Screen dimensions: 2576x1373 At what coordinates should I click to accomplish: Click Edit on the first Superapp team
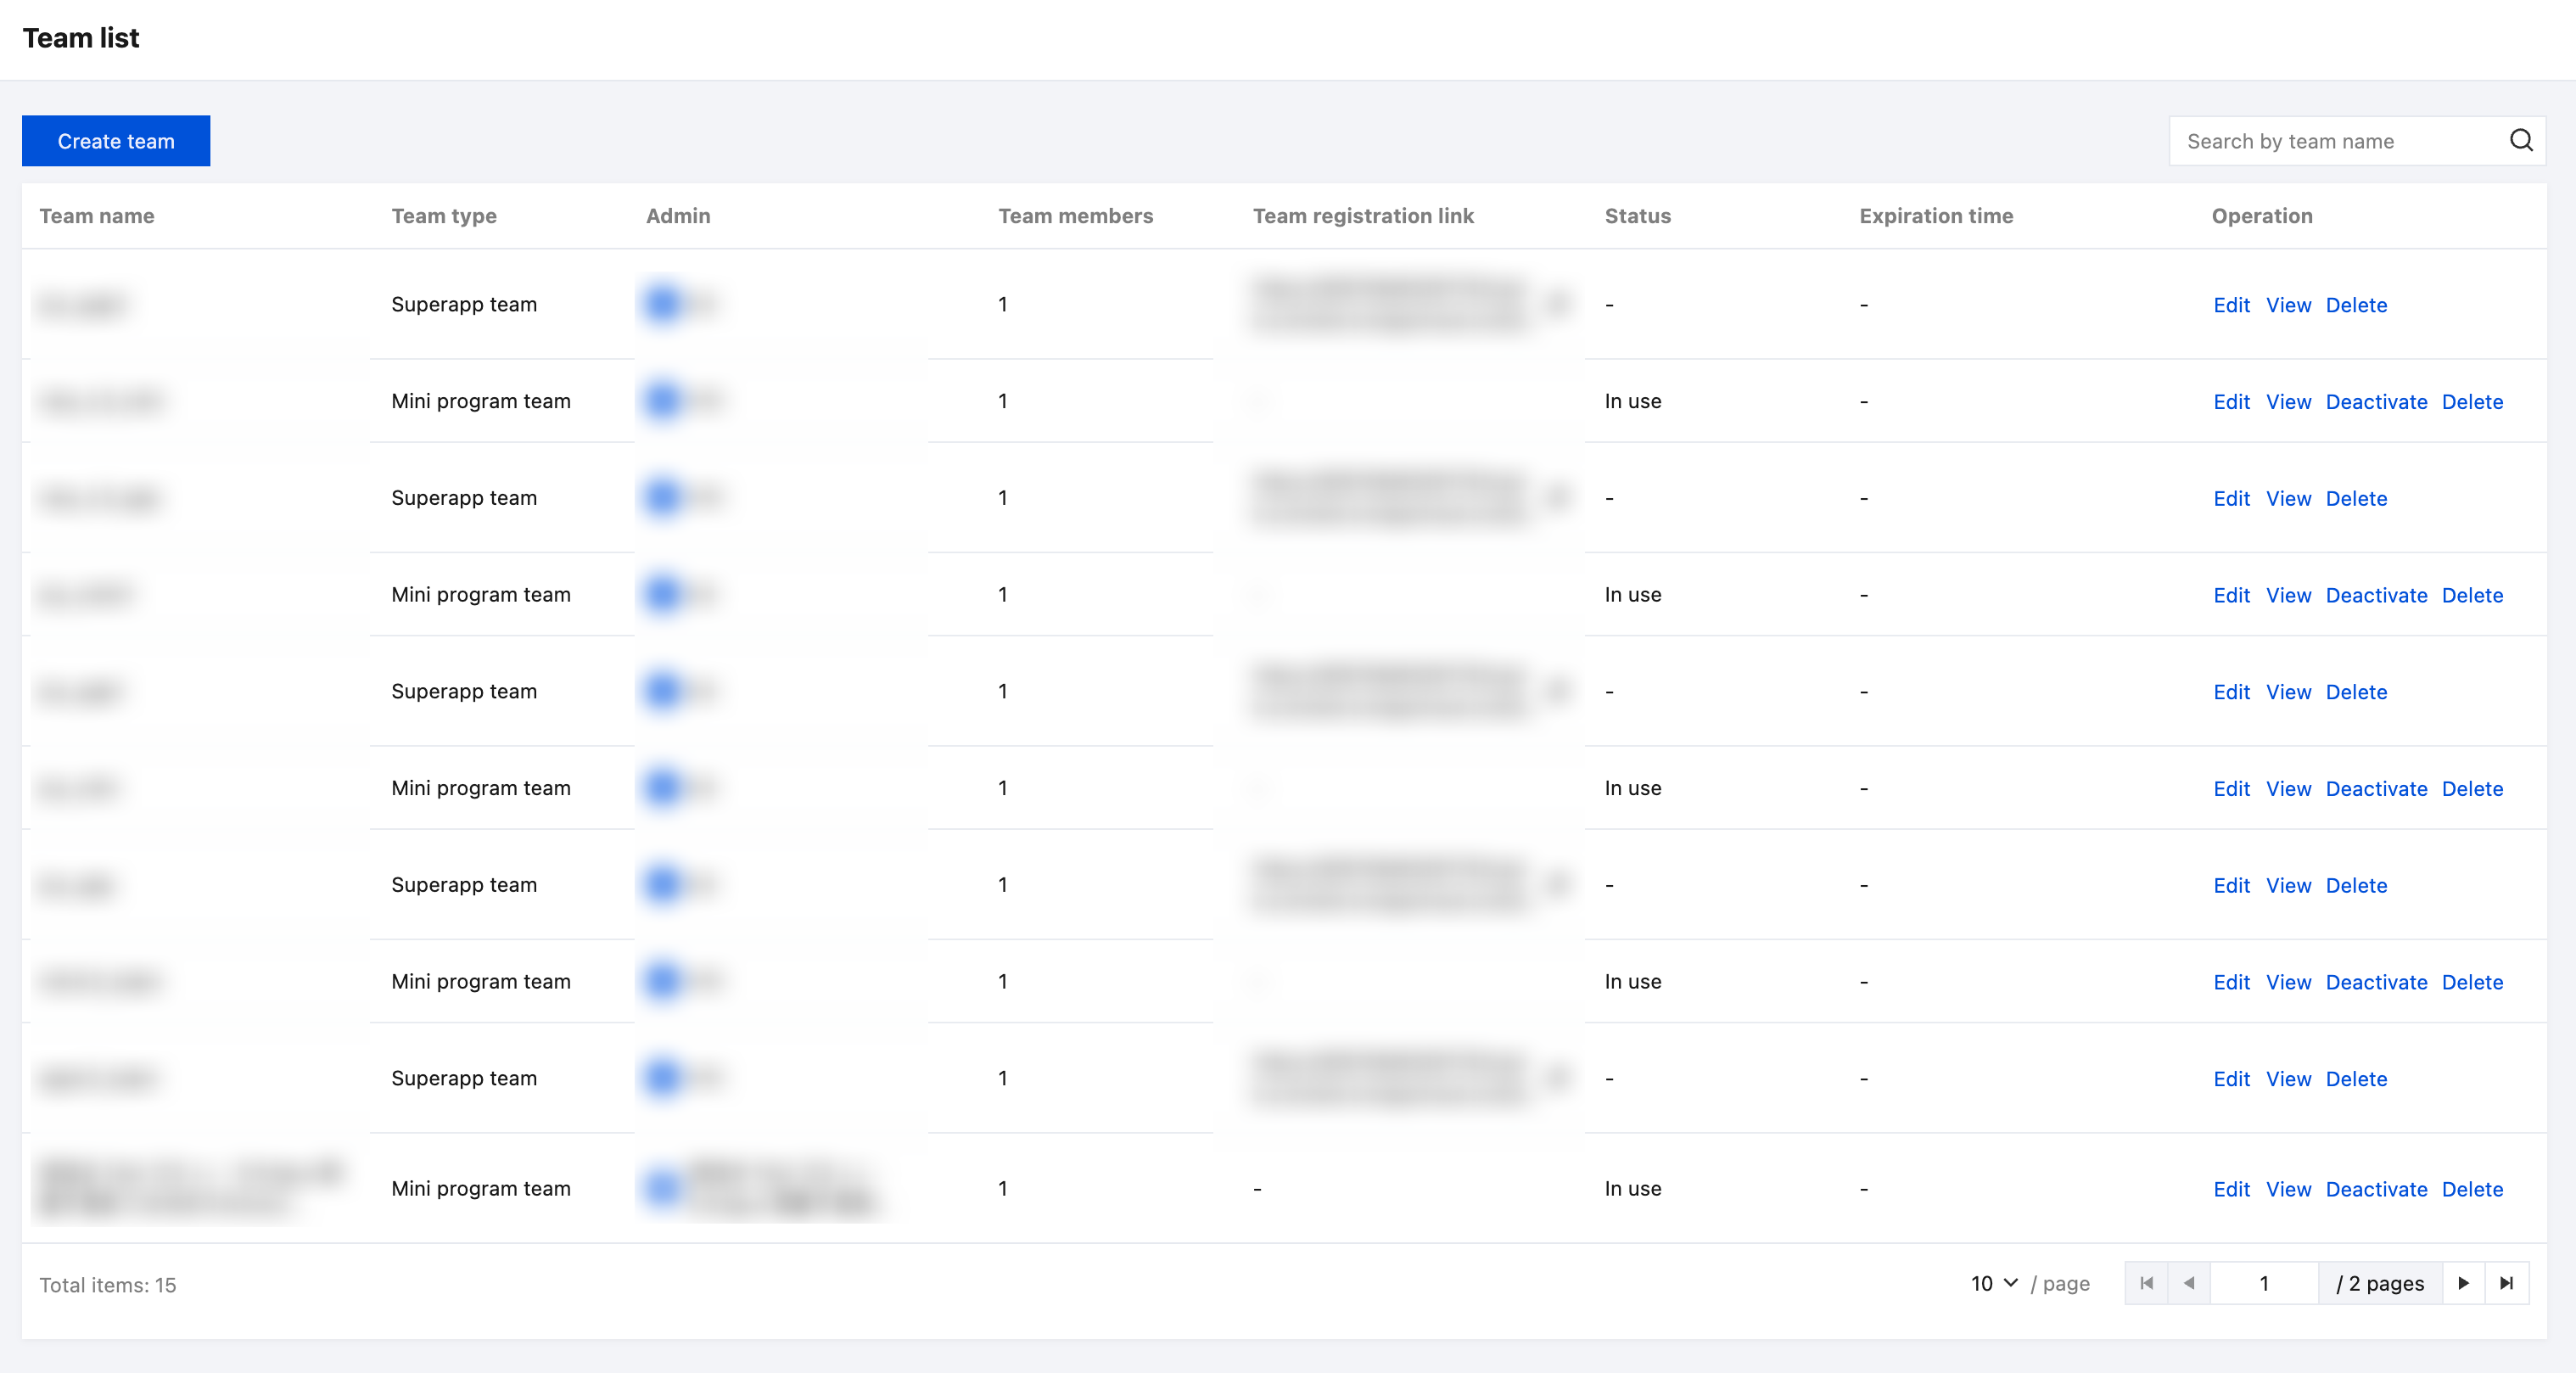2231,305
